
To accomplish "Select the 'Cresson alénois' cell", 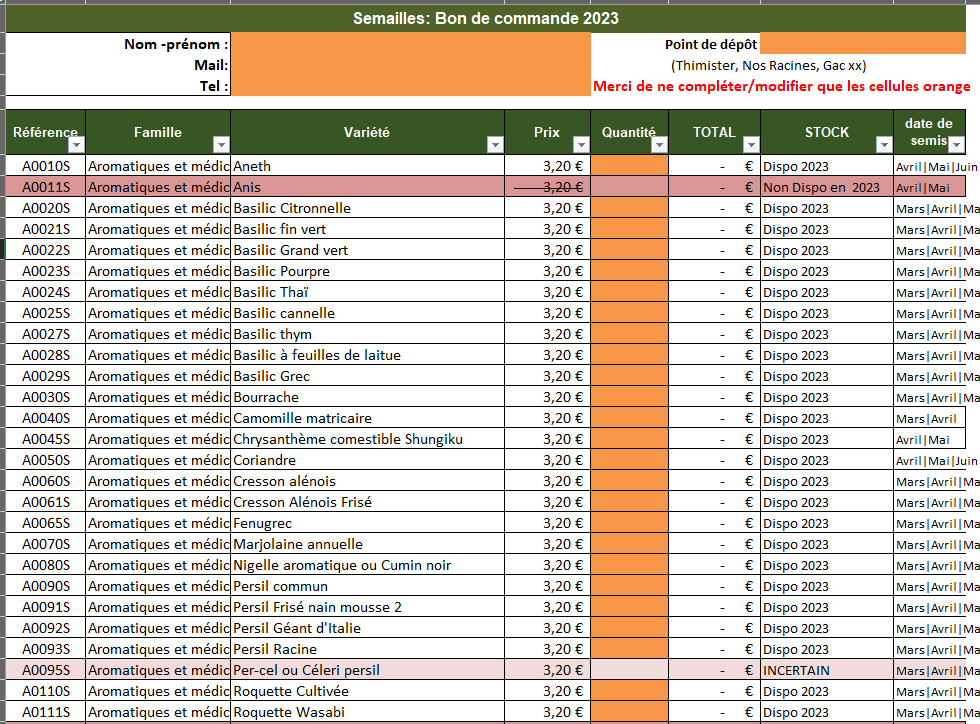I will click(368, 481).
